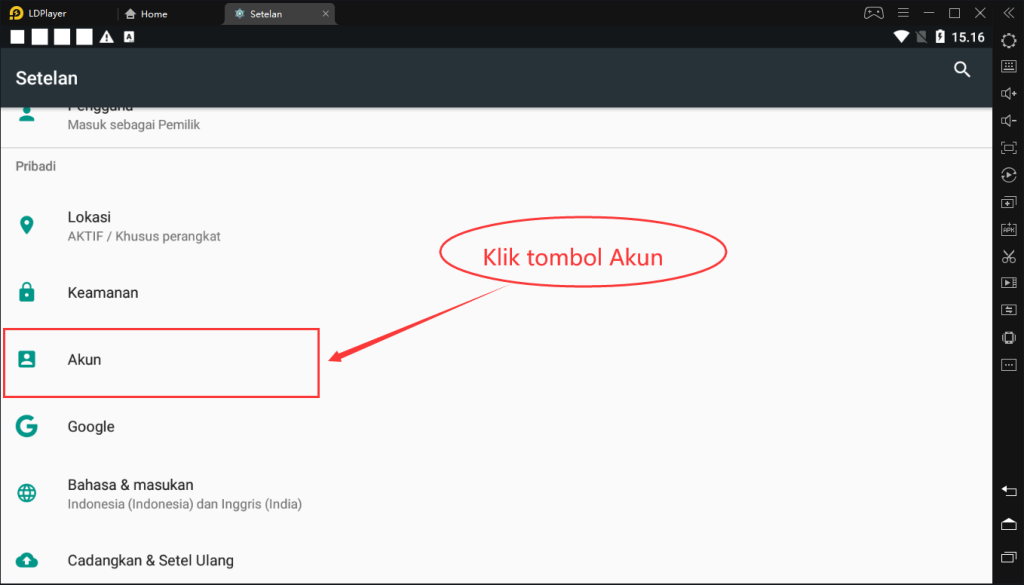Toggle fullscreen mode icon
Image resolution: width=1024 pixels, height=585 pixels.
click(x=1009, y=148)
